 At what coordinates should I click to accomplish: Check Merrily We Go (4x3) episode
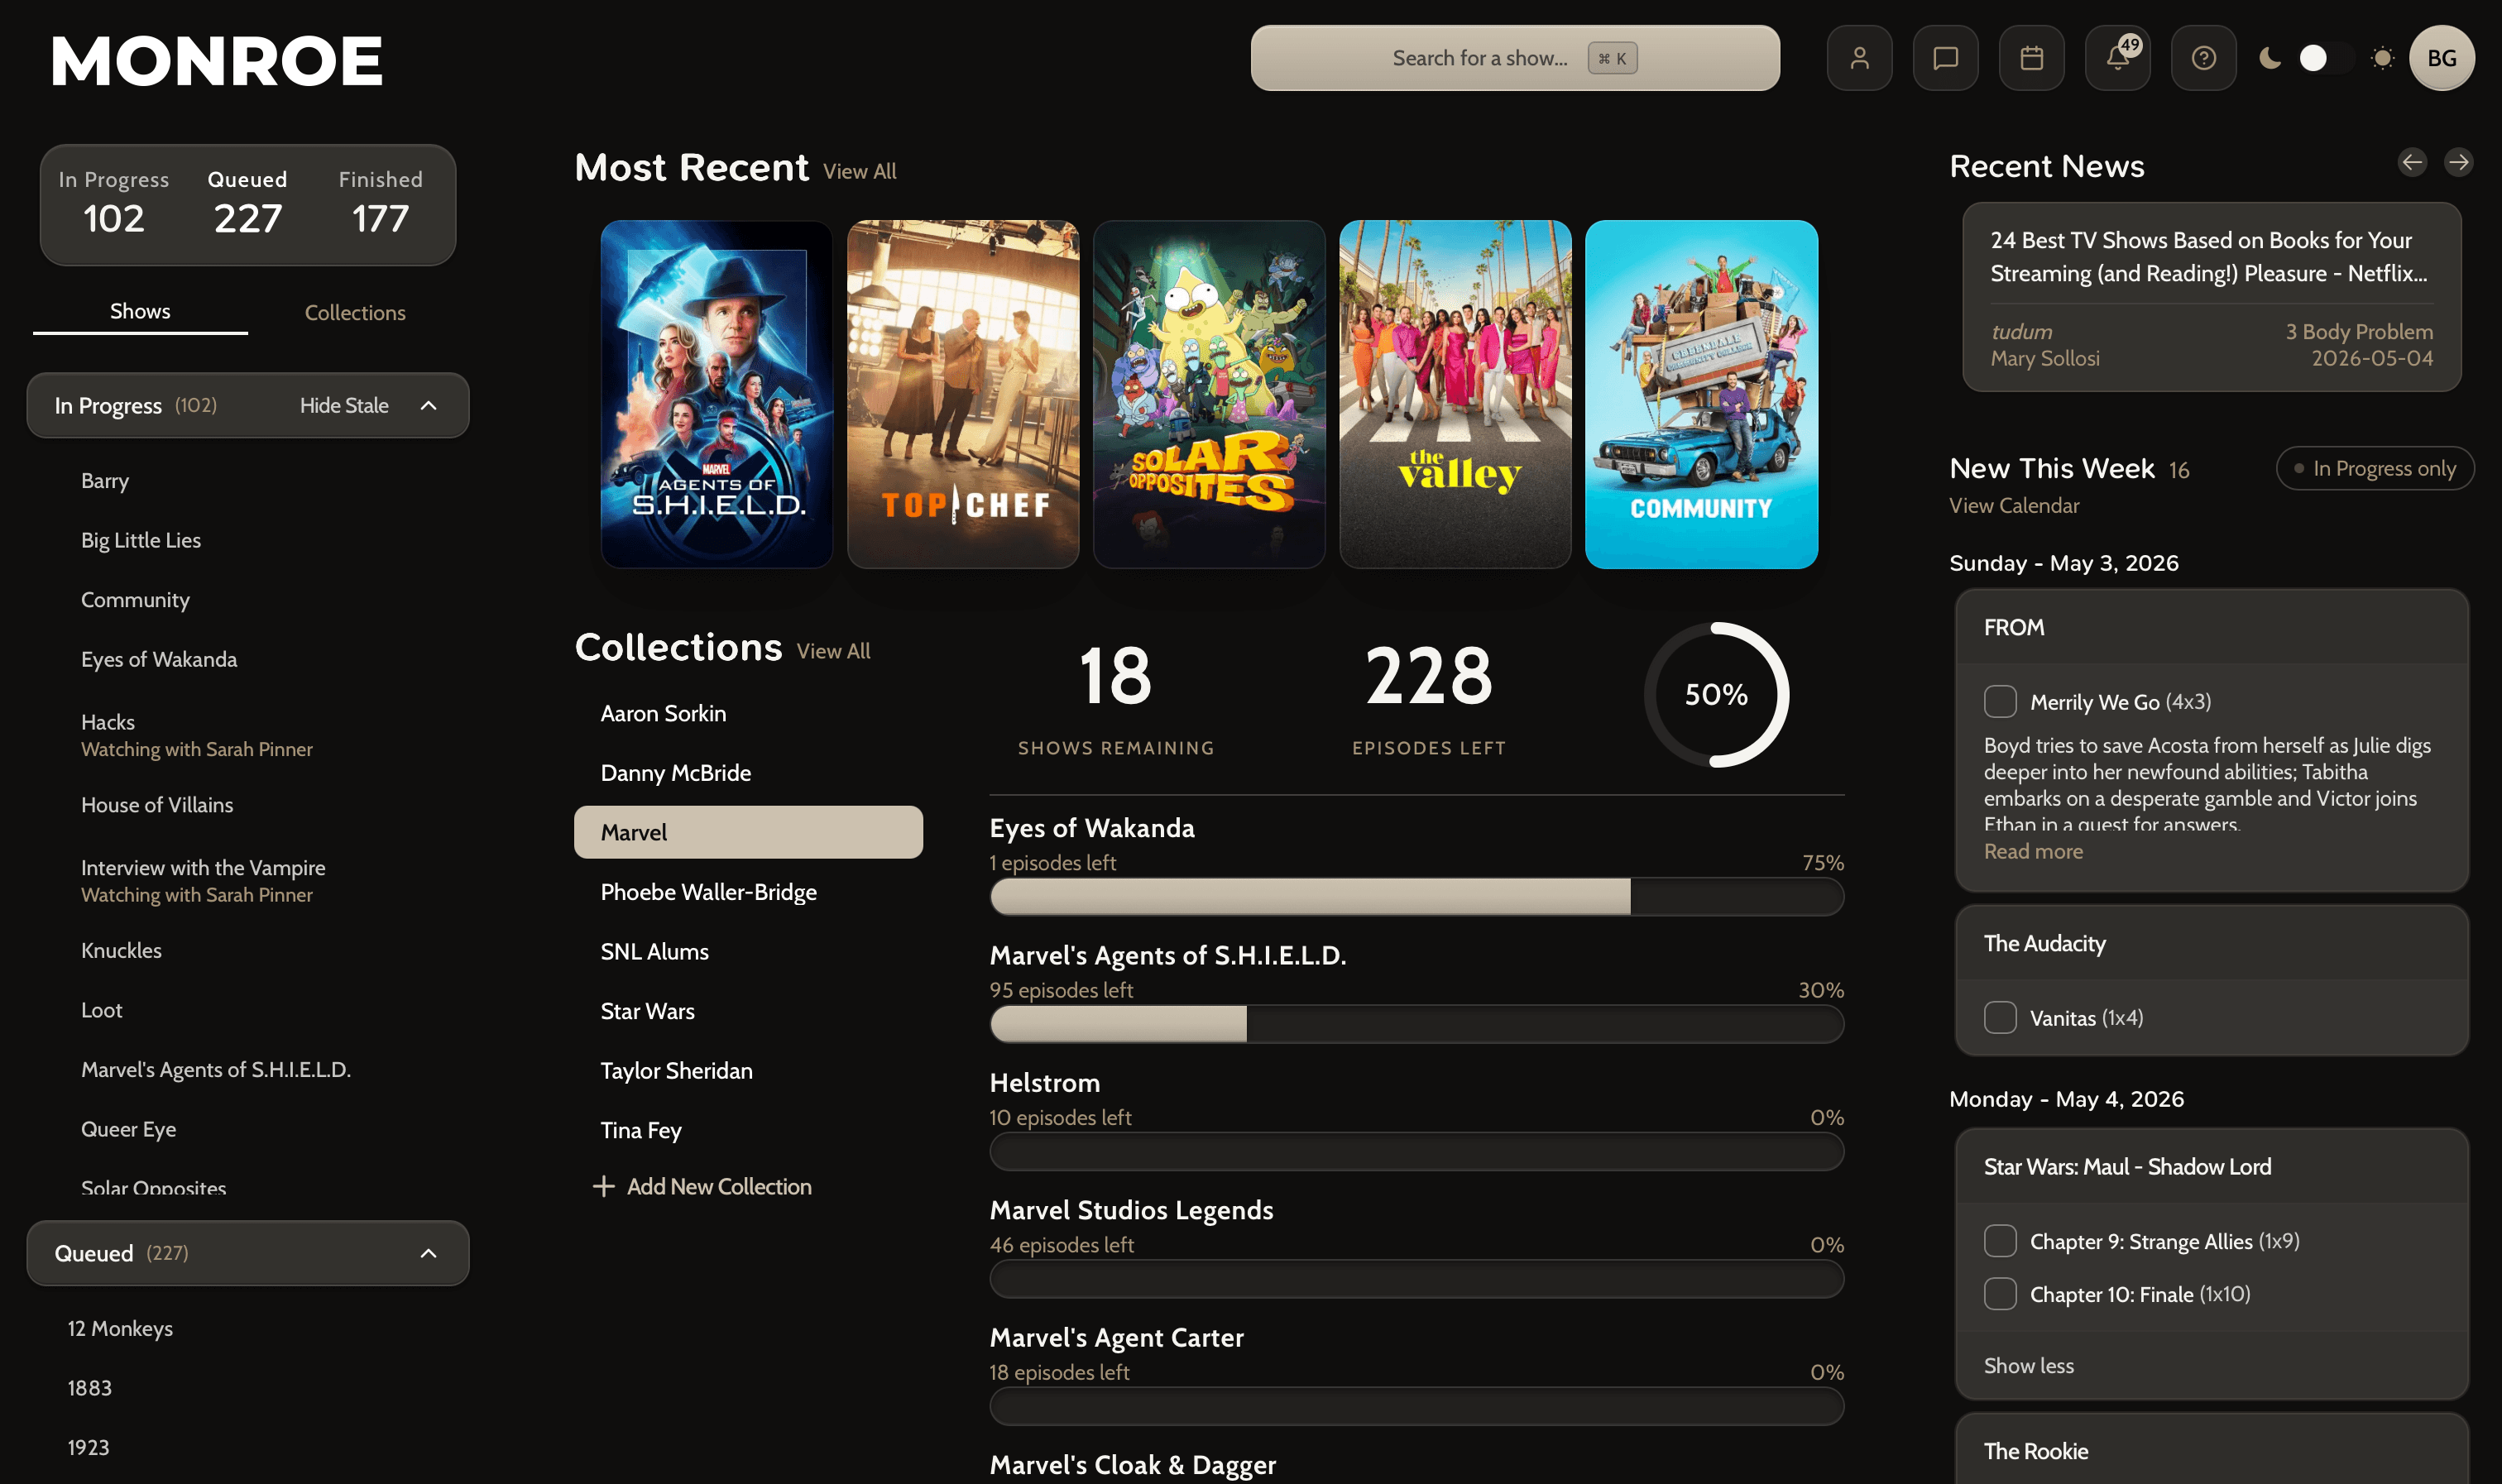[x=2000, y=701]
